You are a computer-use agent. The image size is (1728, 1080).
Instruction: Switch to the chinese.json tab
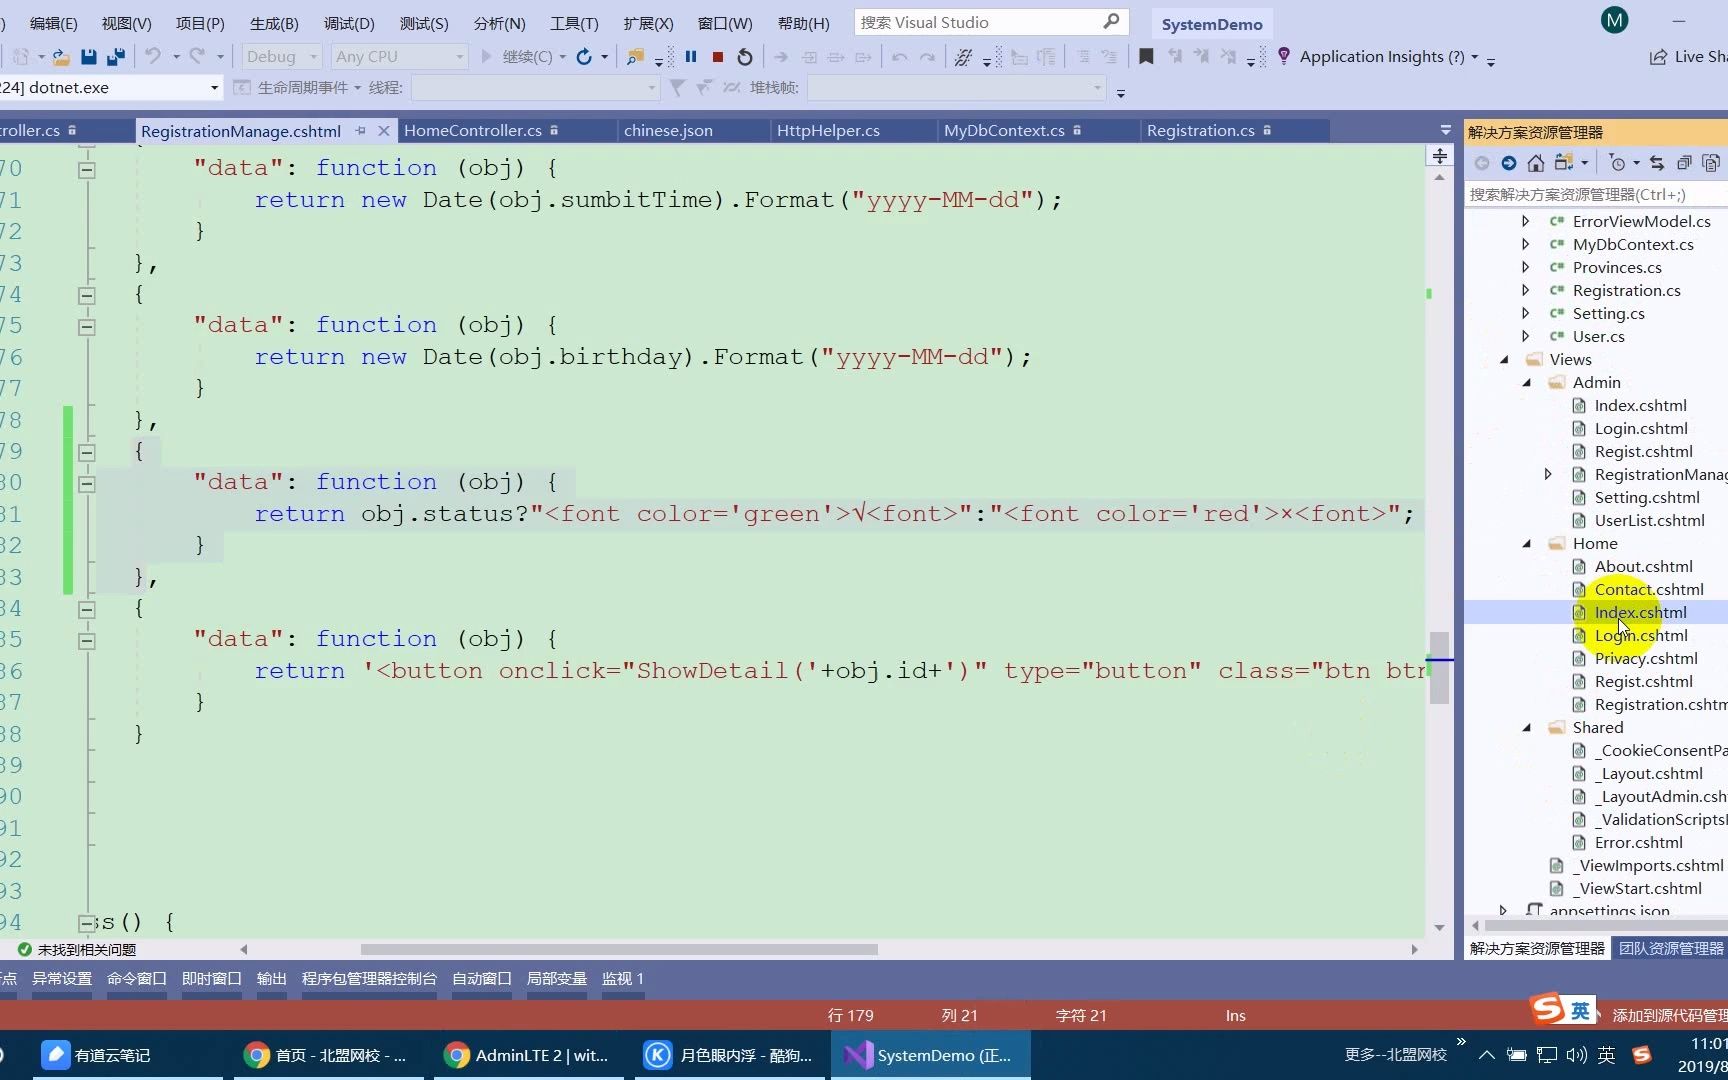pyautogui.click(x=668, y=131)
